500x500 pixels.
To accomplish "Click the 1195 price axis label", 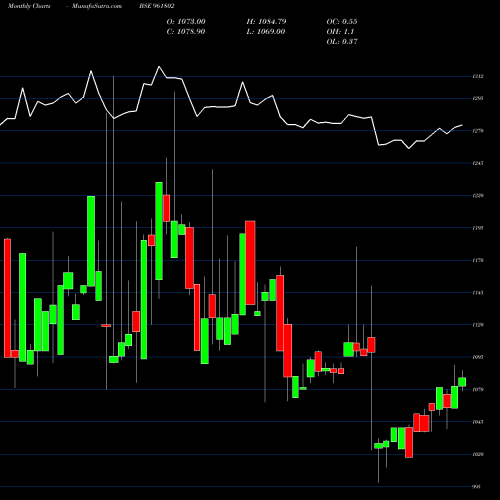I will tap(478, 228).
